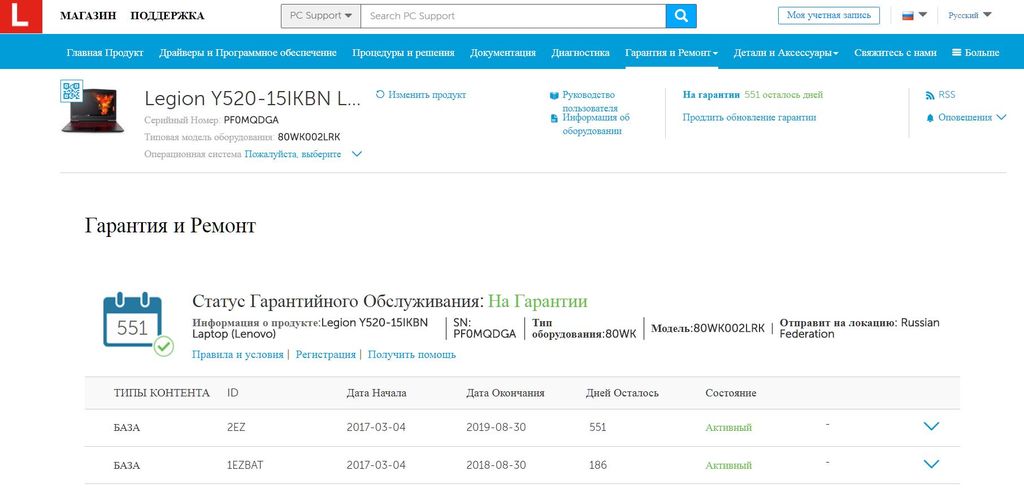Open the Русский language dropdown
Image resolution: width=1024 pixels, height=501 pixels.
point(969,16)
